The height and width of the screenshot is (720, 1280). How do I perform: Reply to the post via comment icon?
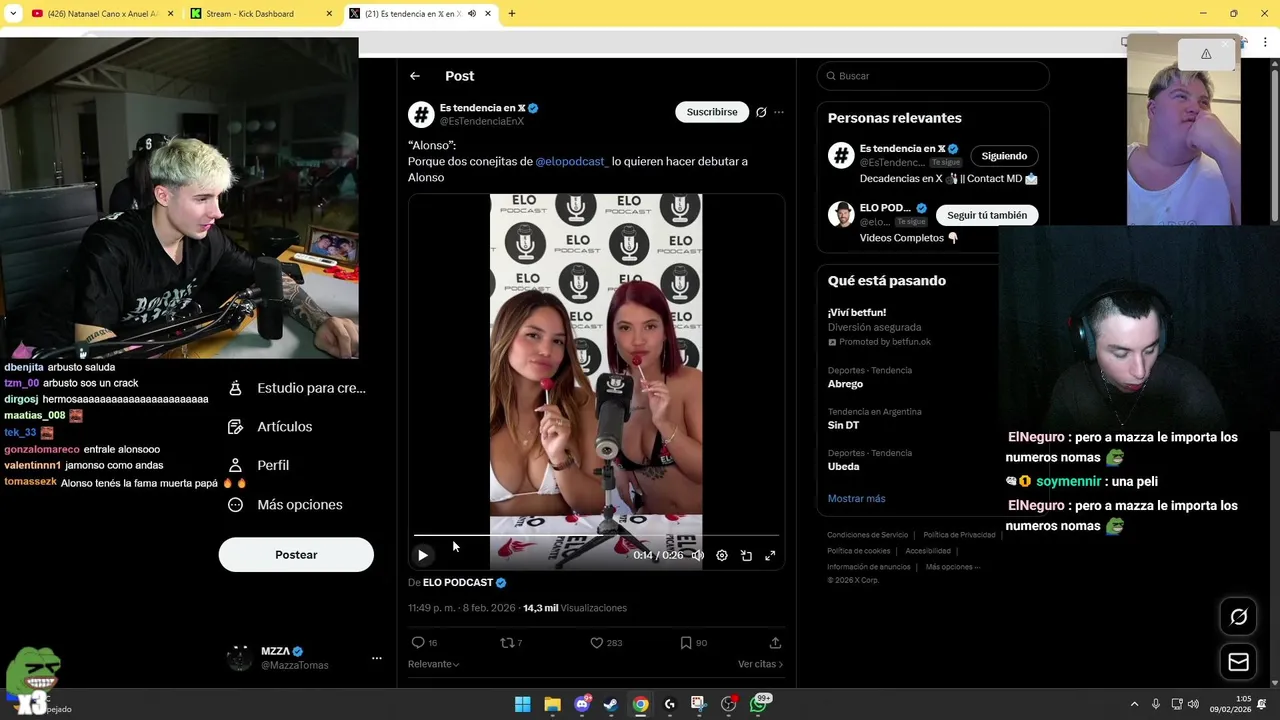point(418,643)
